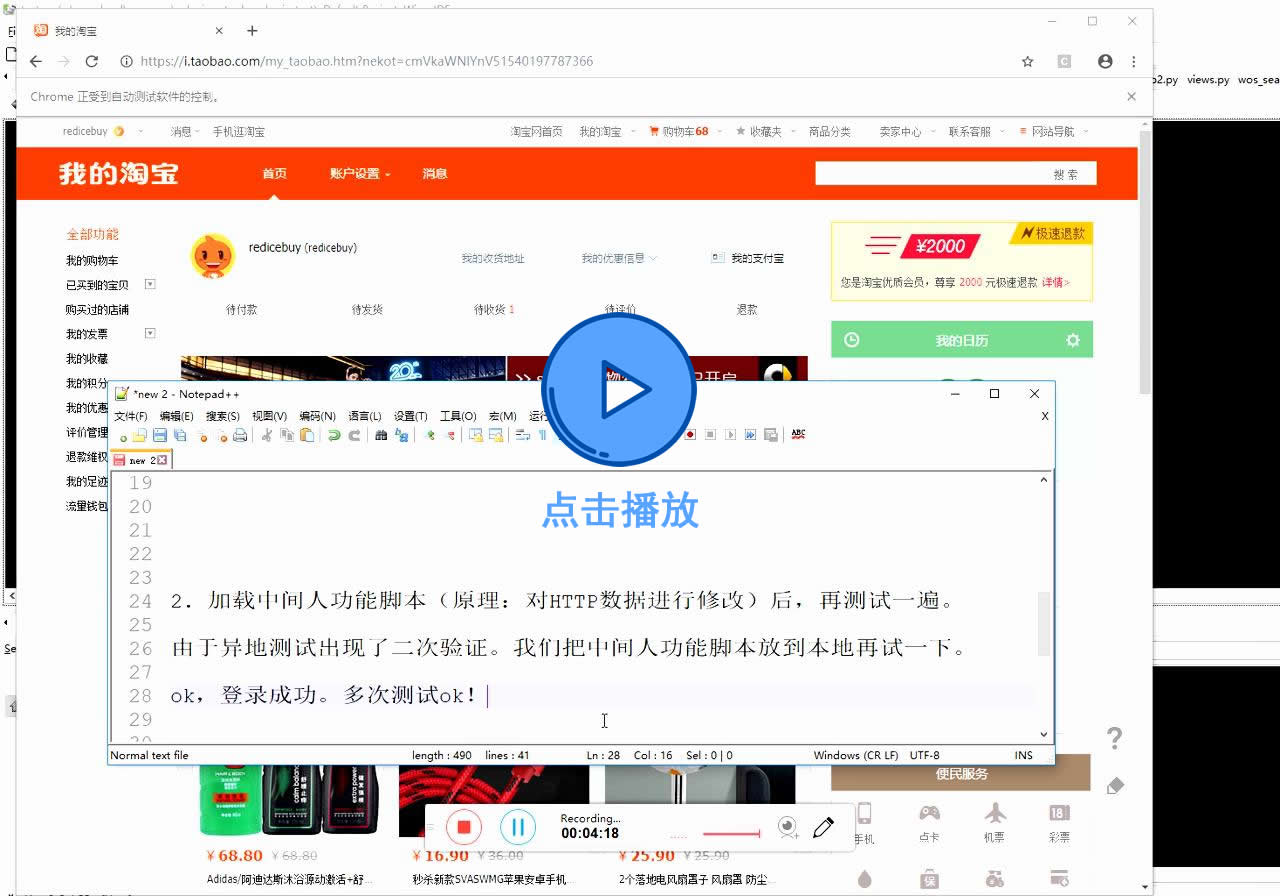Image resolution: width=1280 pixels, height=896 pixels.
Task: Cut icon (scissors) in Notepad++ toolbar
Action: [x=267, y=435]
